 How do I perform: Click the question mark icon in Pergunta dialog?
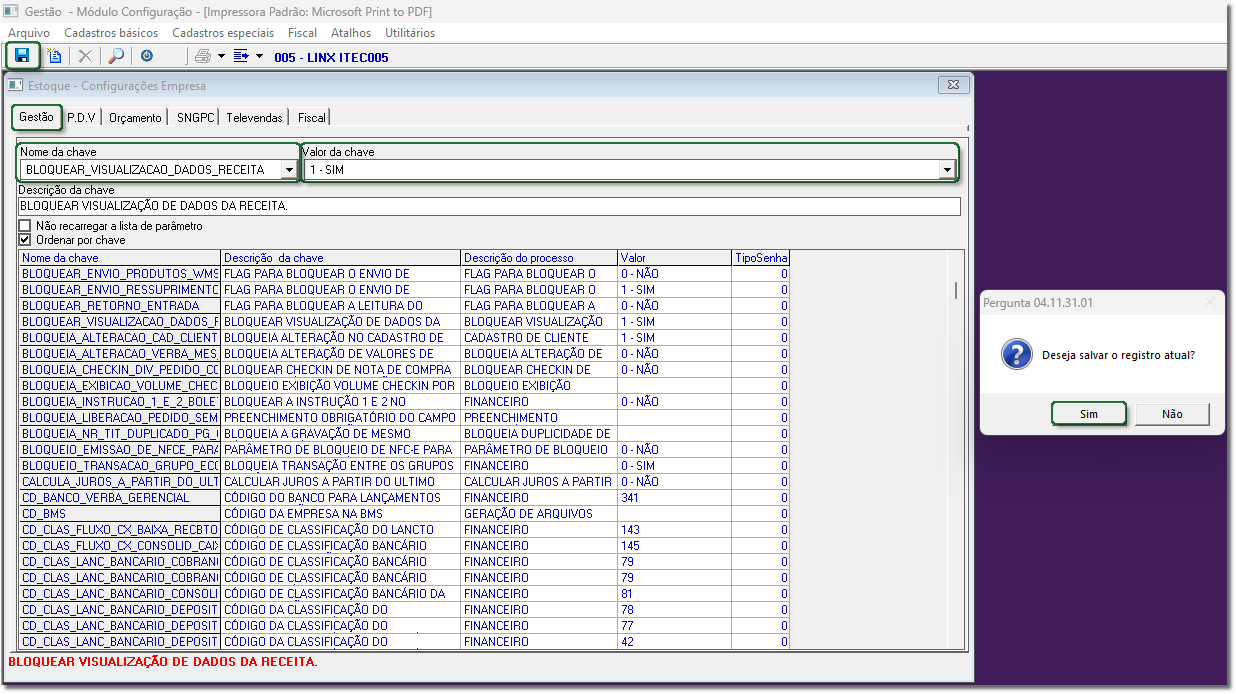click(1017, 355)
